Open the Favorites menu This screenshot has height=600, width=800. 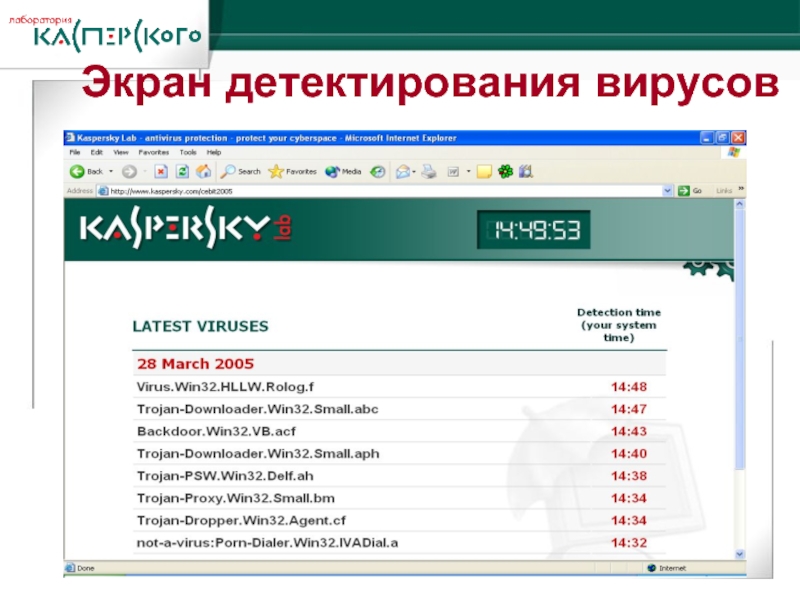point(154,152)
